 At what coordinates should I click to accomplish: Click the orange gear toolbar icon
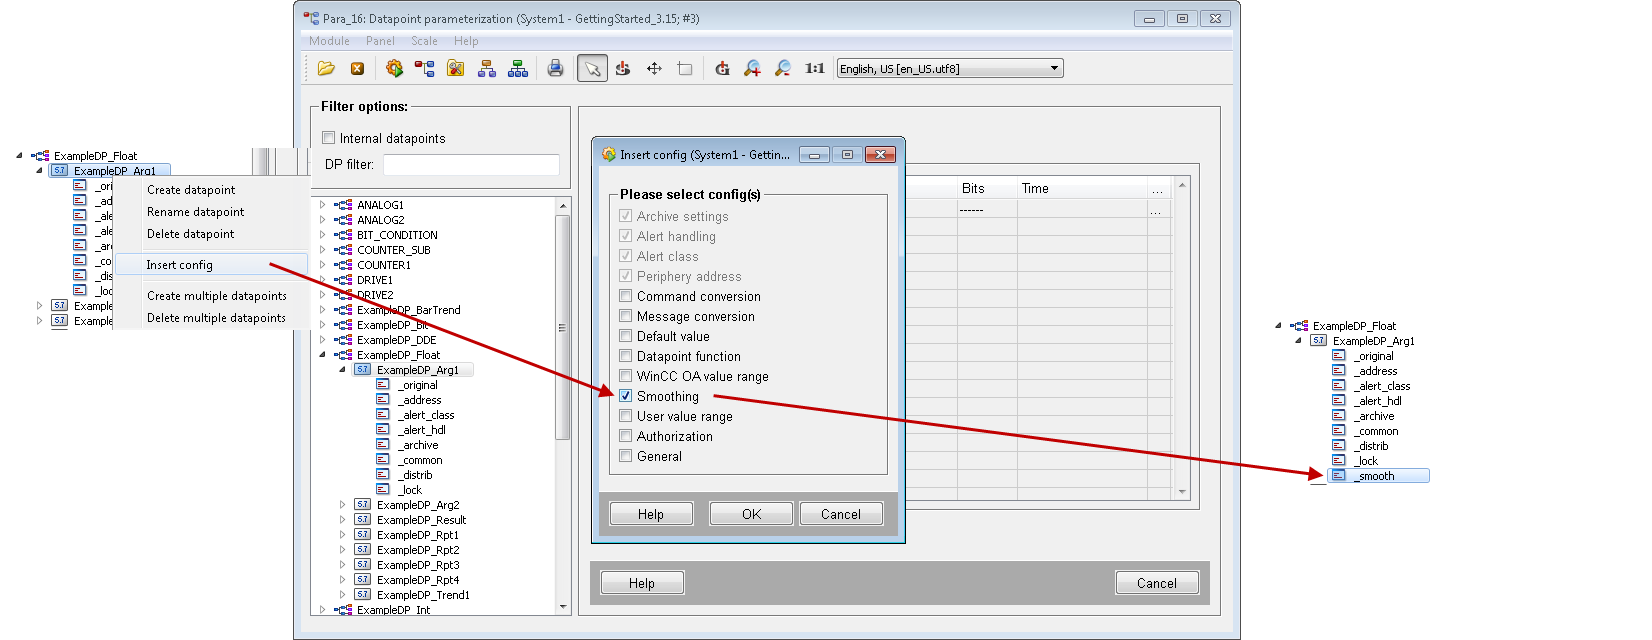tap(394, 69)
